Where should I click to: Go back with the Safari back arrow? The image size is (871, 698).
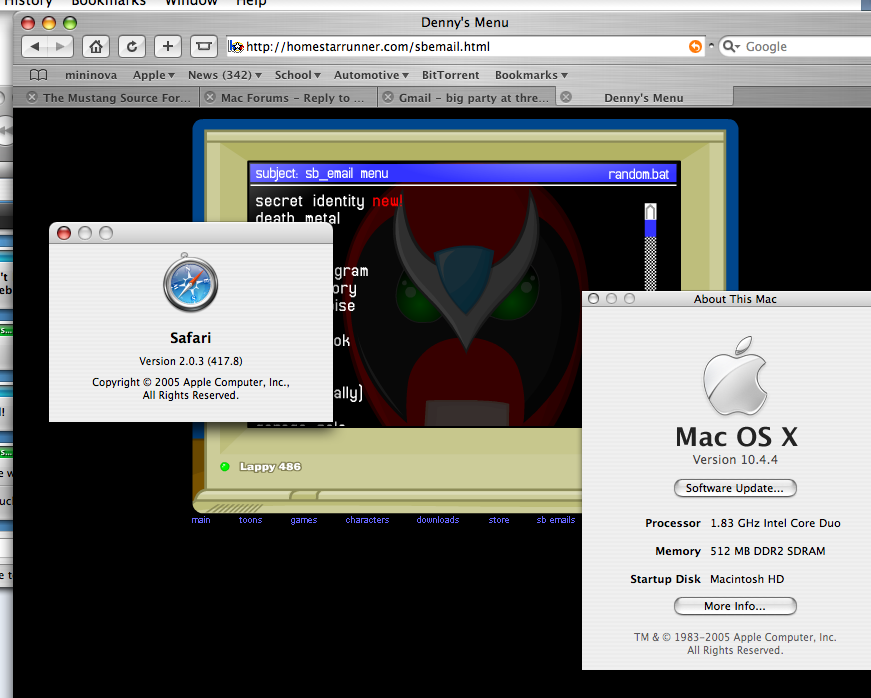34,47
